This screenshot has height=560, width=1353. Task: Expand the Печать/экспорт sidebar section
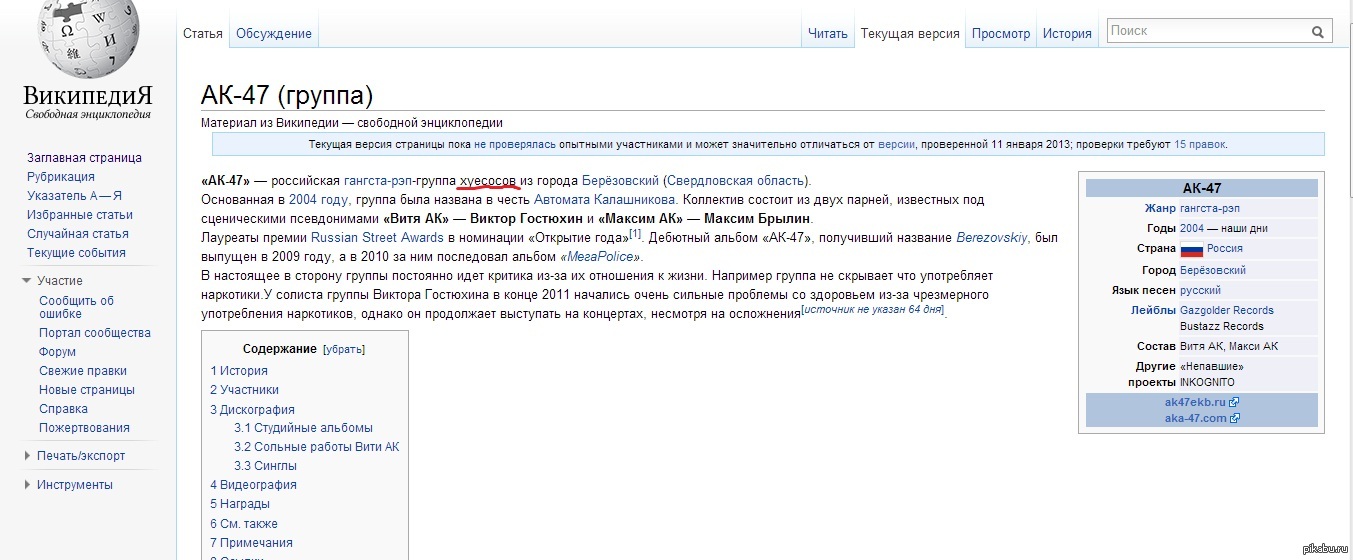tap(27, 456)
